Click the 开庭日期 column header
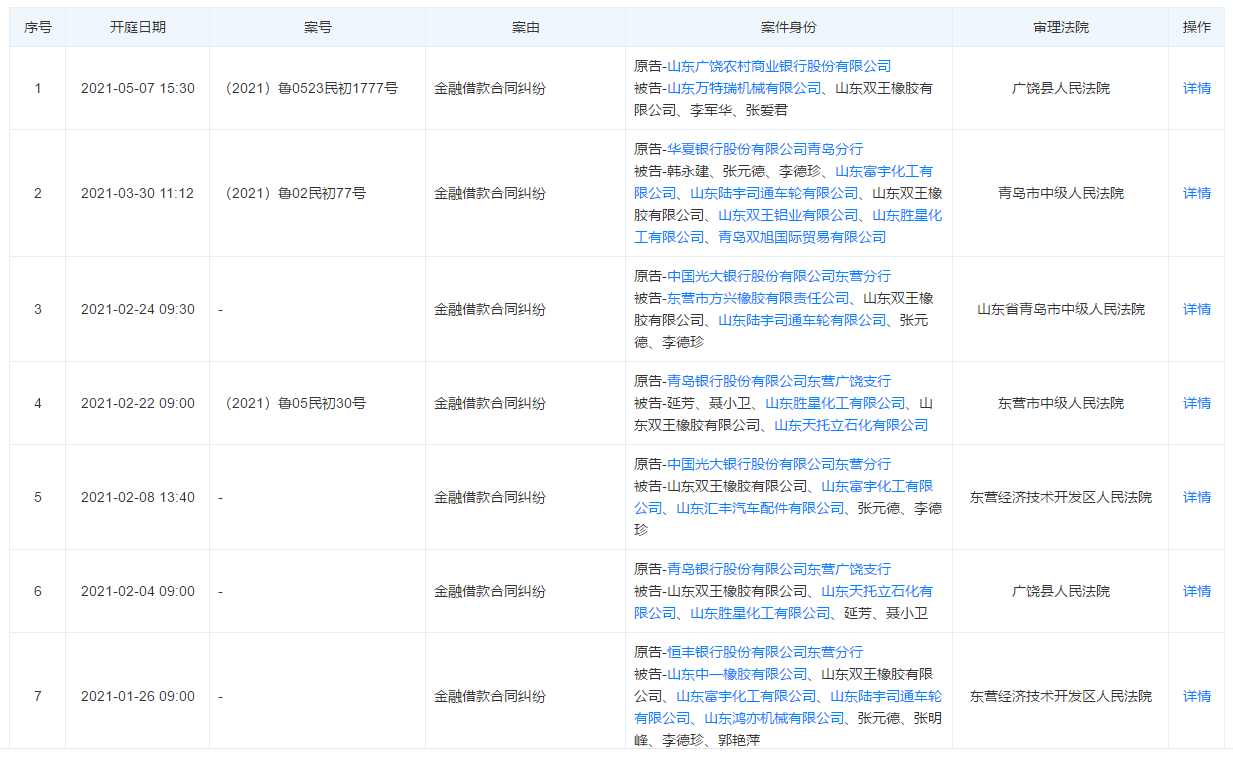The width and height of the screenshot is (1233, 759). tap(138, 27)
